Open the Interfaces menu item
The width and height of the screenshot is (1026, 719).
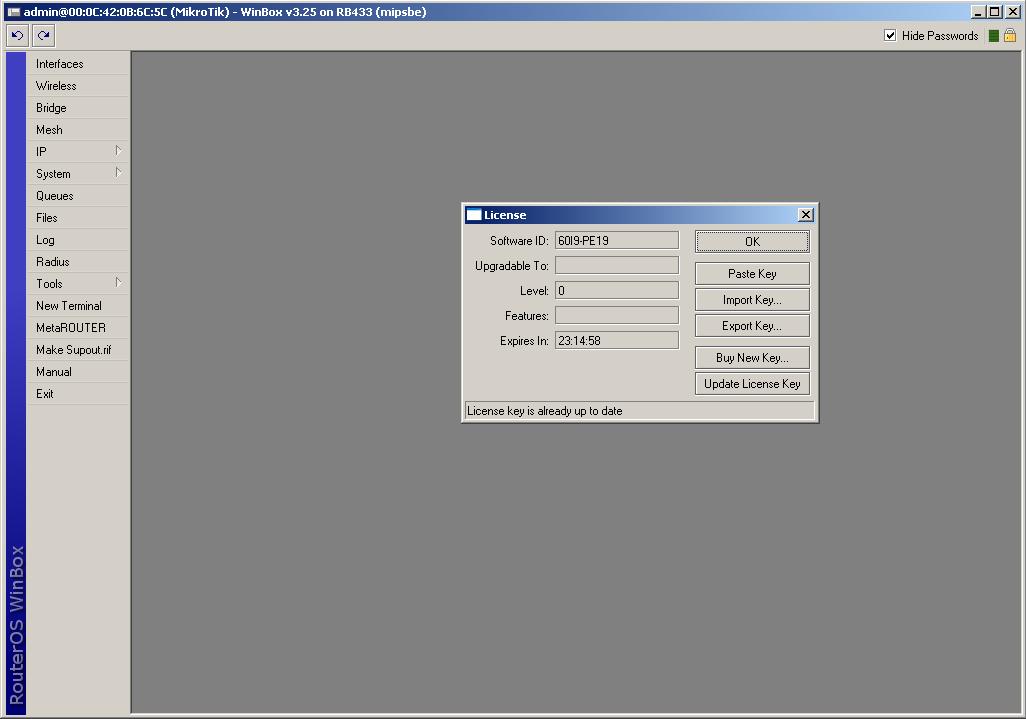tap(78, 63)
